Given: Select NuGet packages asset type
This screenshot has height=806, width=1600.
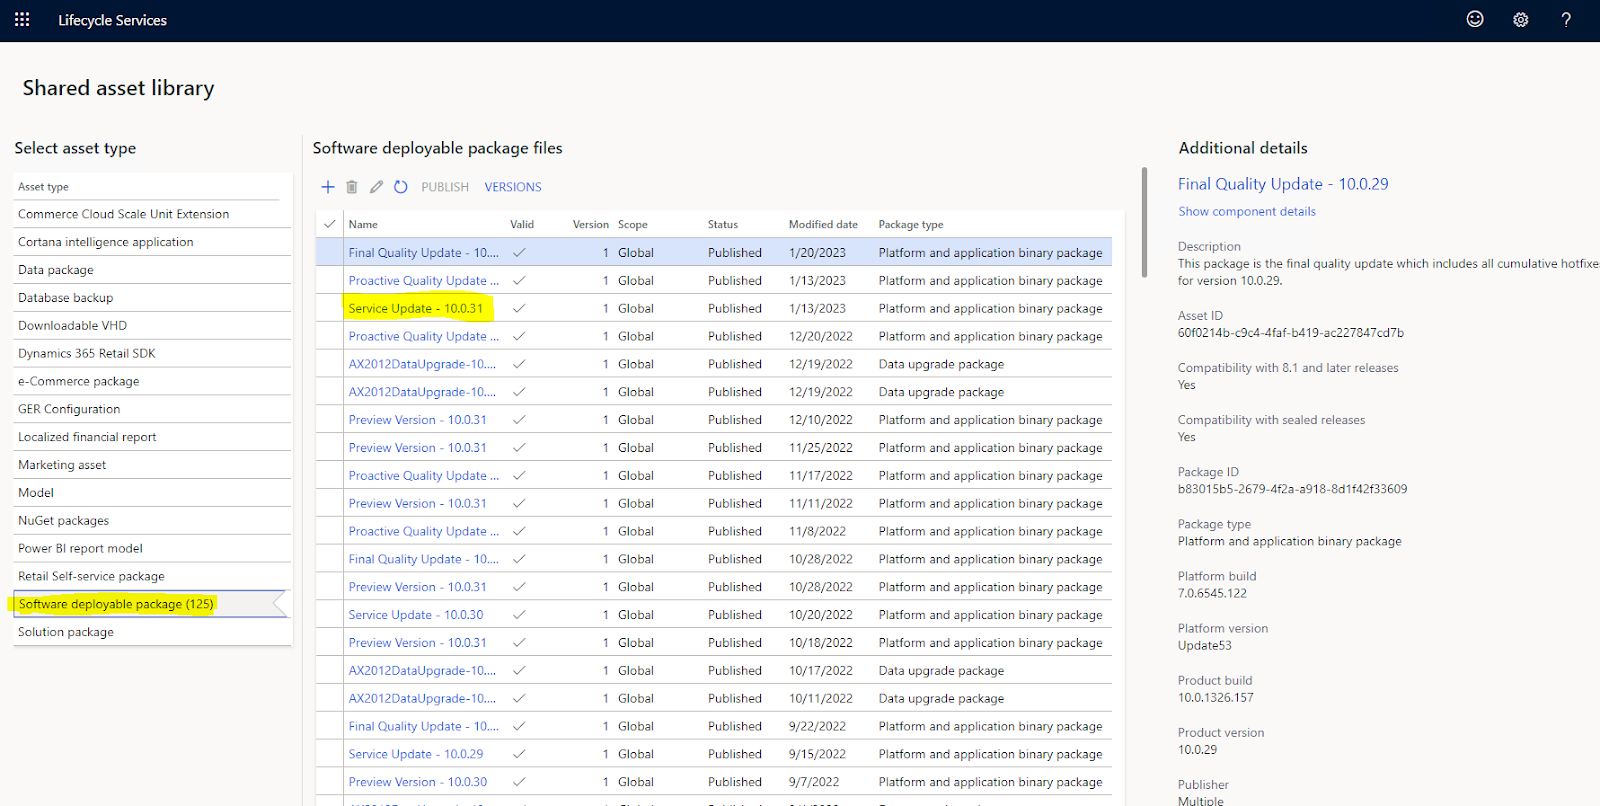Looking at the screenshot, I should point(153,521).
